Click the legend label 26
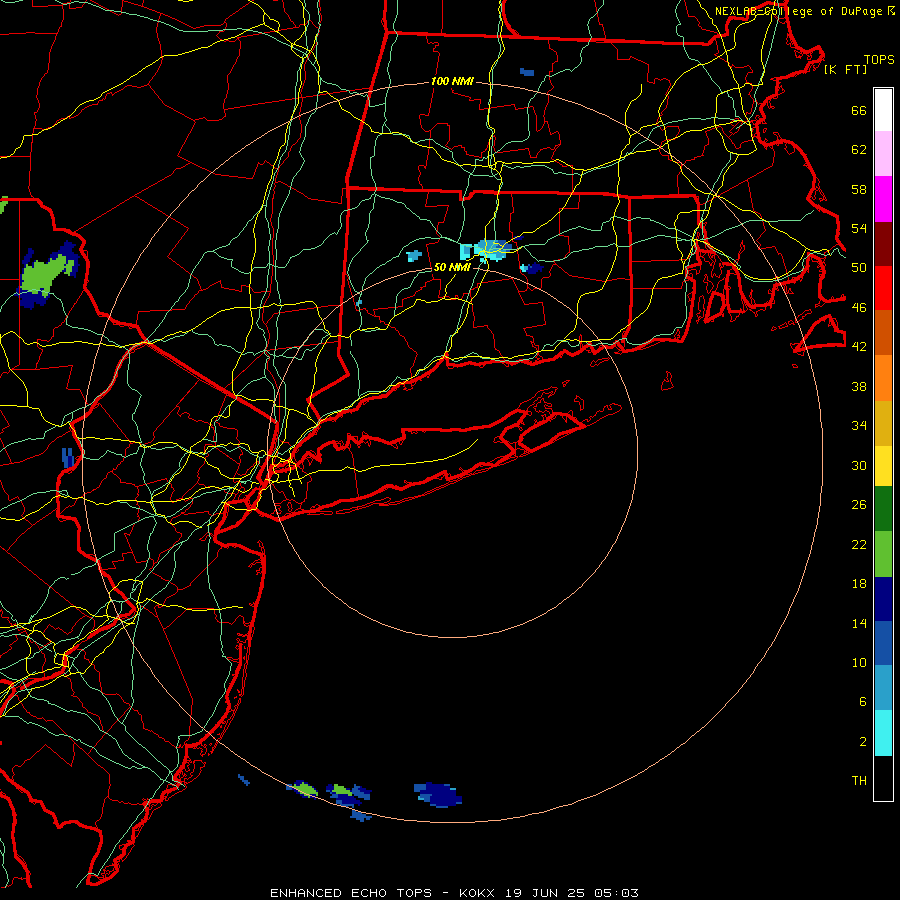This screenshot has height=900, width=900. pos(859,505)
